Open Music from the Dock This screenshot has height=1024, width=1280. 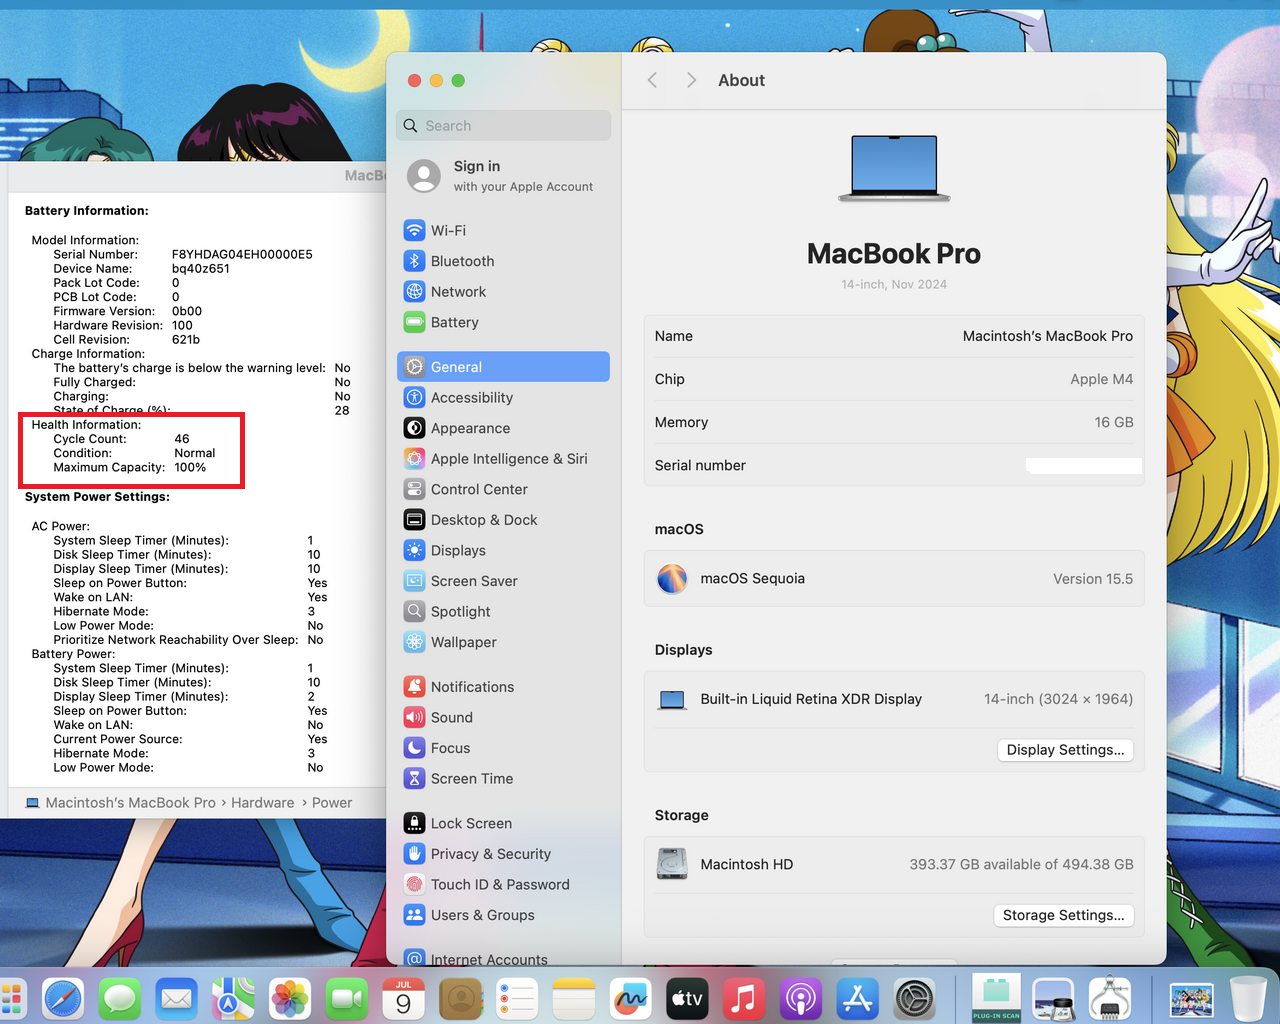pyautogui.click(x=744, y=998)
